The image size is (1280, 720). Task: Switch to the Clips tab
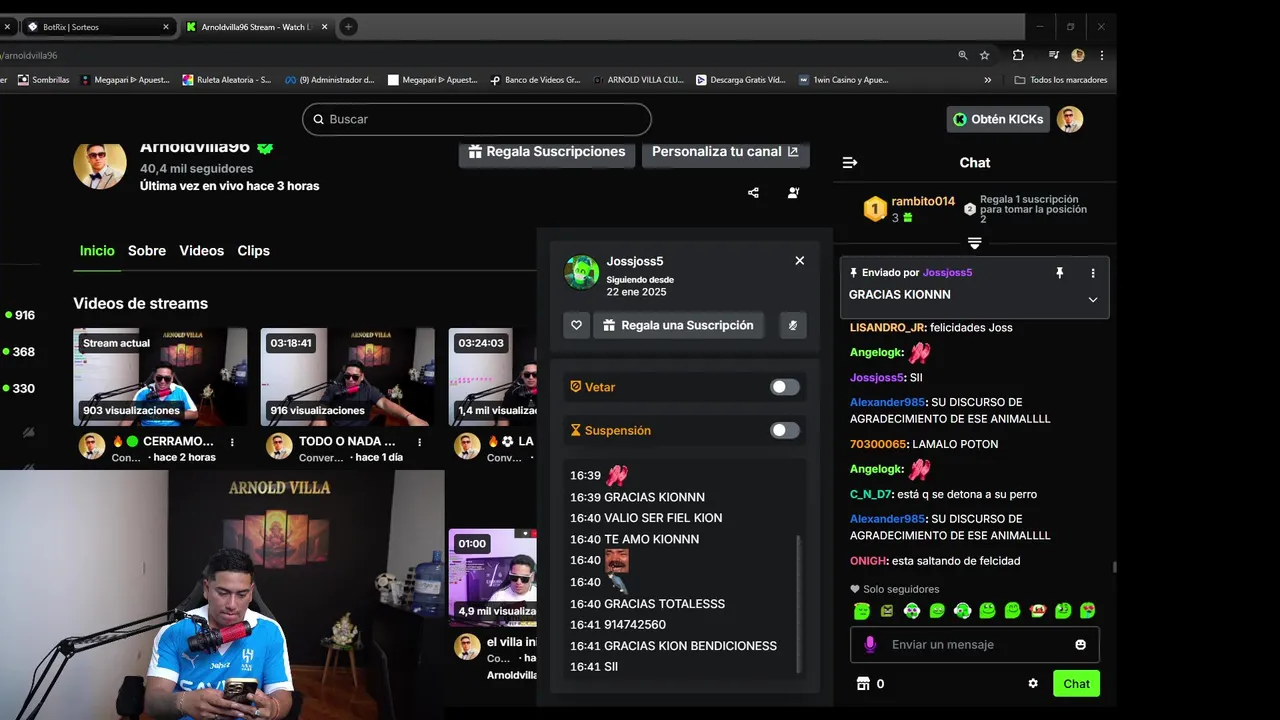(253, 251)
